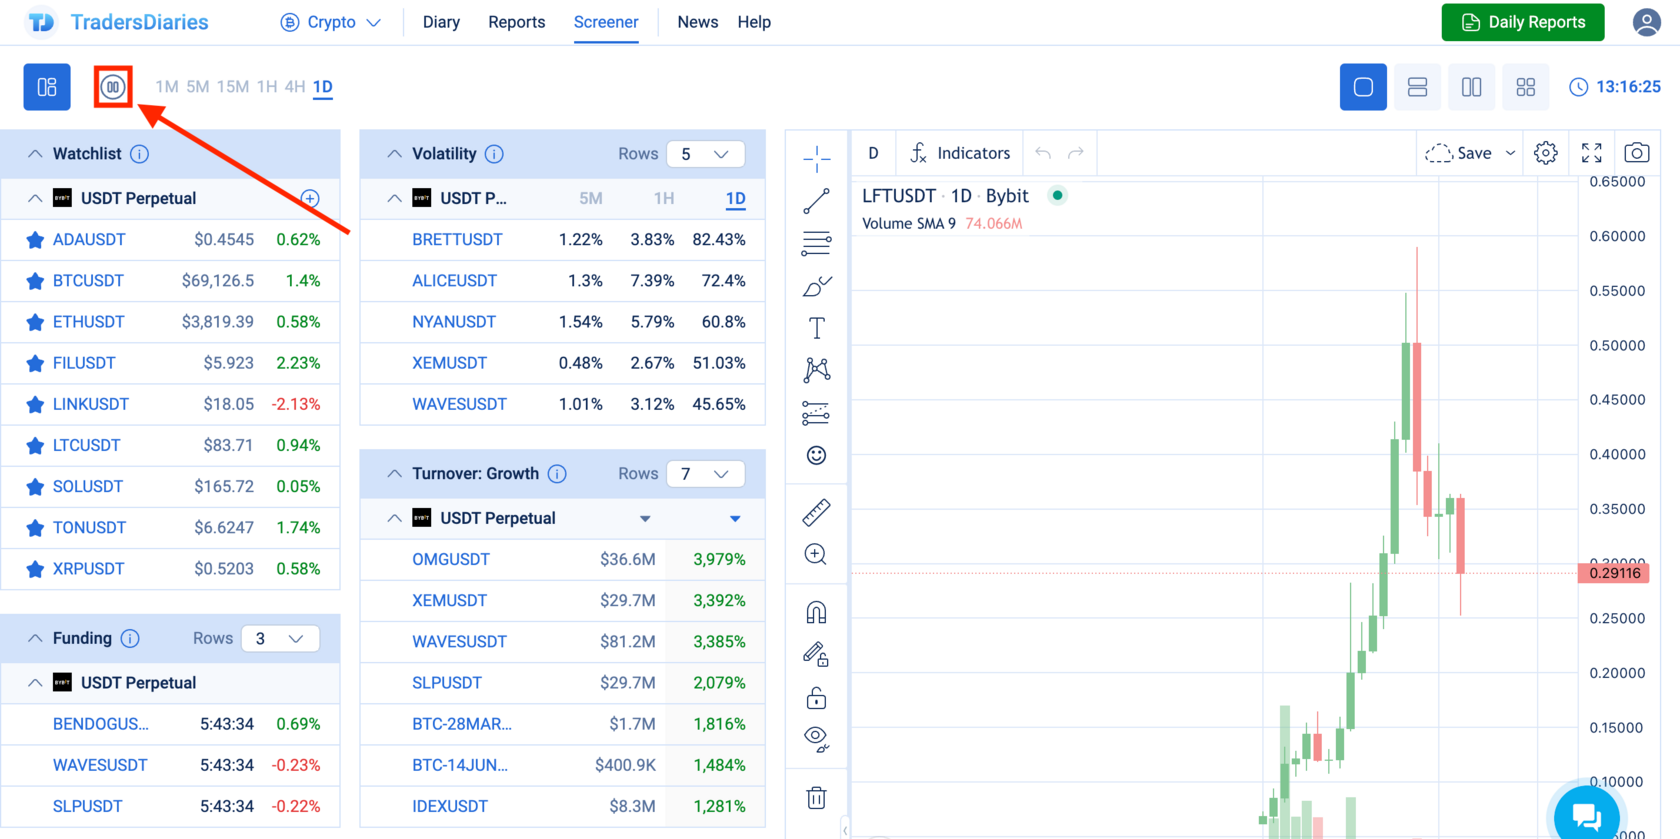This screenshot has width=1680, height=839.
Task: Open the Reports menu
Action: click(x=517, y=22)
